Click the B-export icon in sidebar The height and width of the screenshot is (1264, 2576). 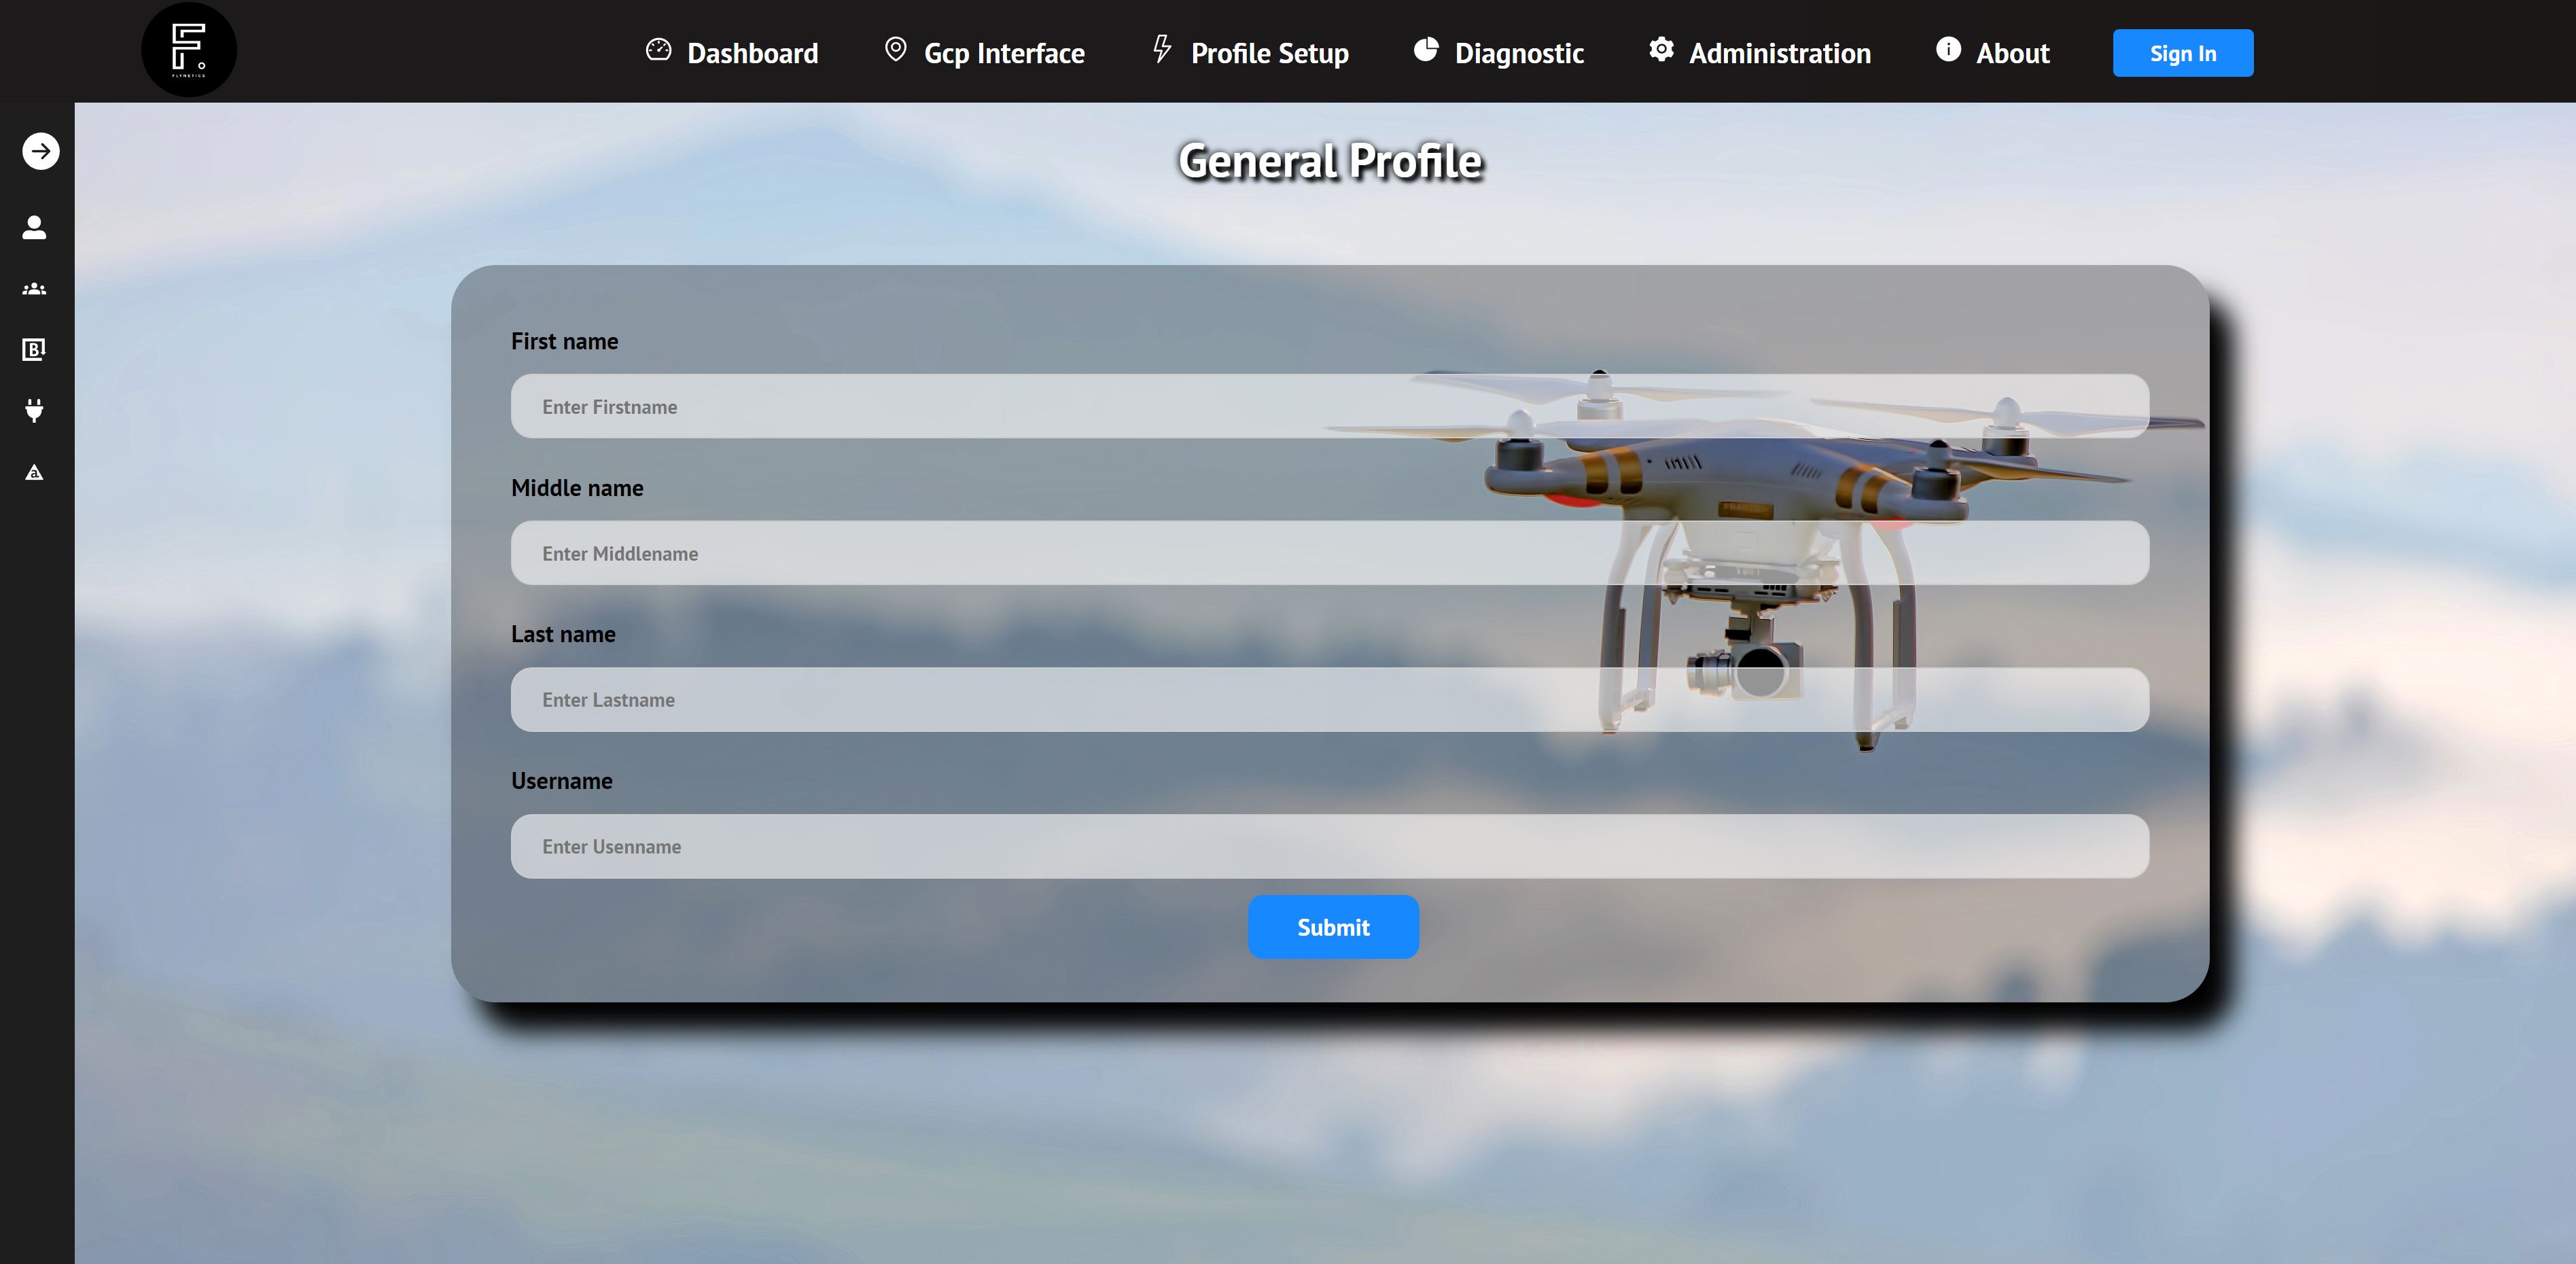tap(33, 349)
